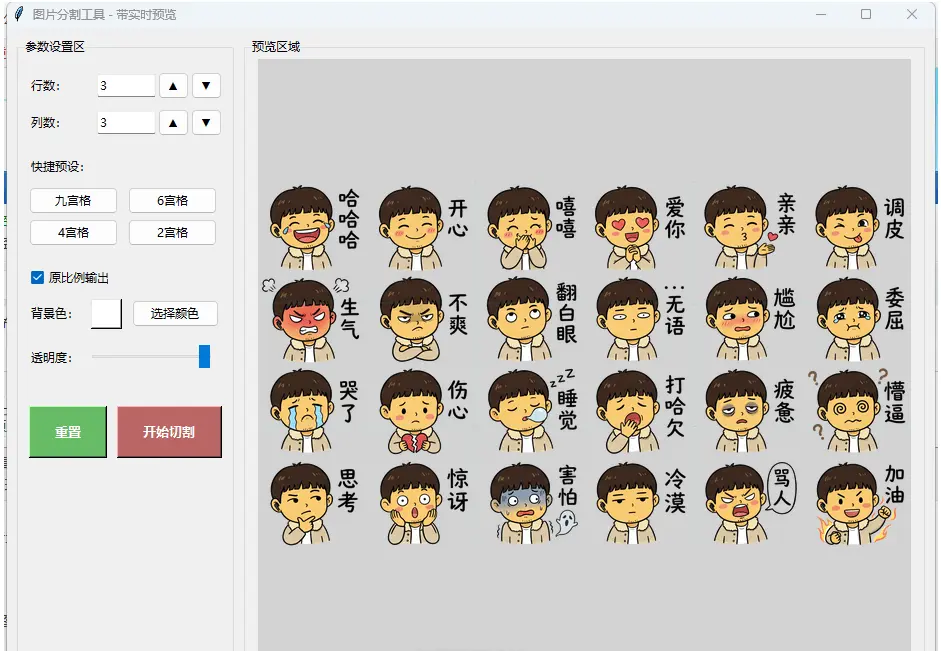The width and height of the screenshot is (941, 651).
Task: Select the 6宫格 preset
Action: (172, 200)
